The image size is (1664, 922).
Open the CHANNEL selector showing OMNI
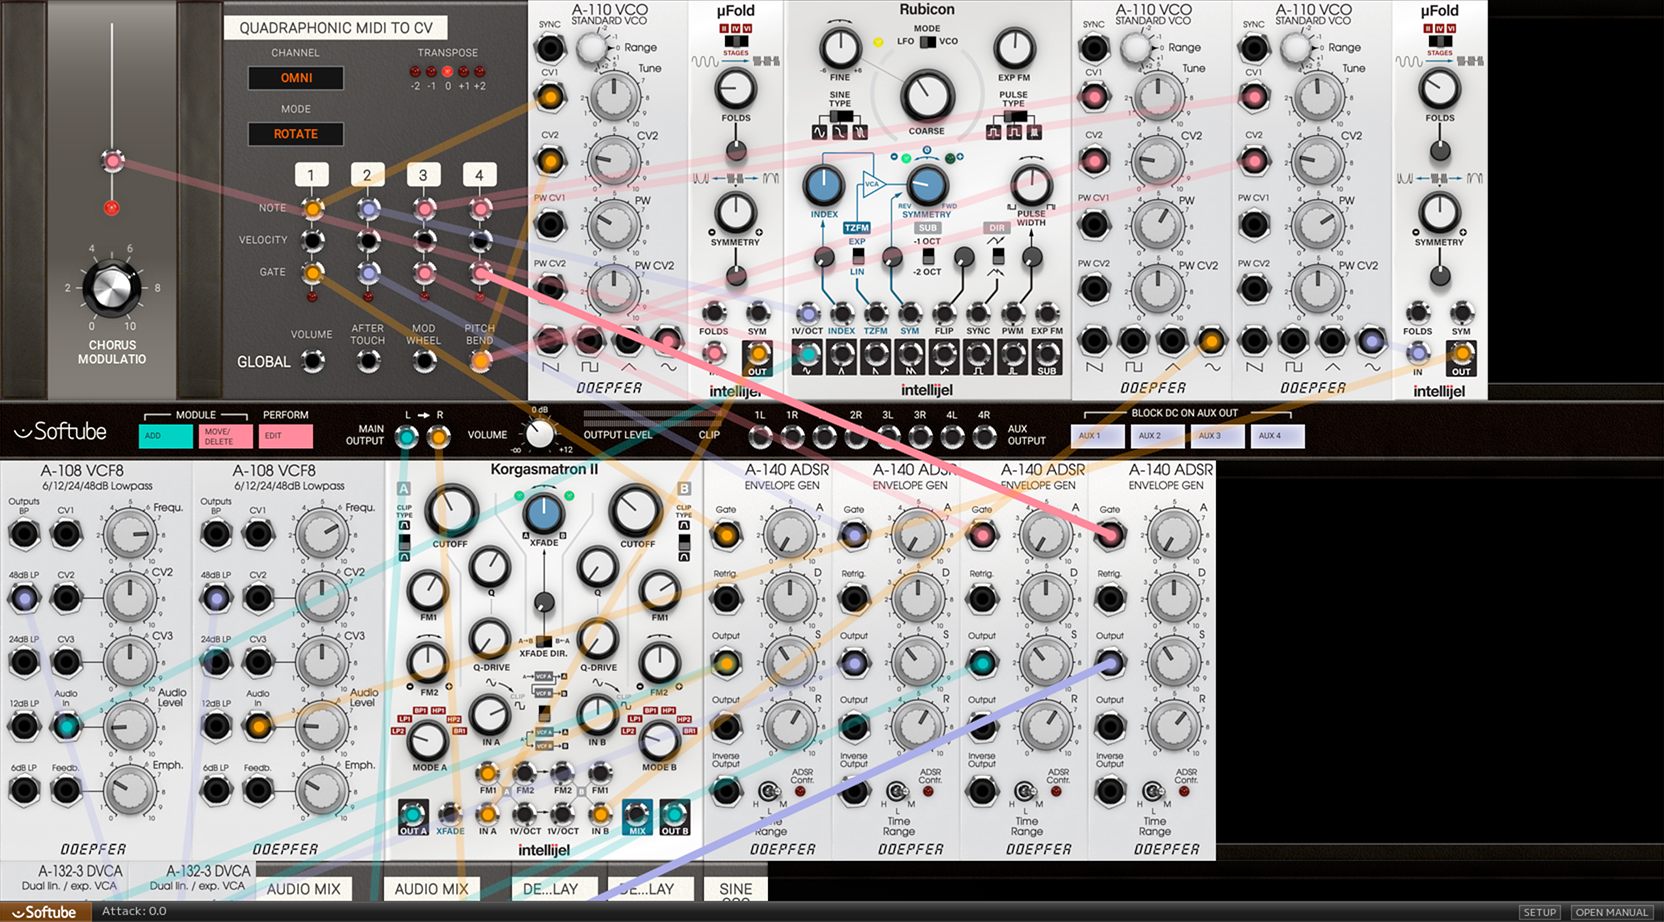pyautogui.click(x=296, y=78)
